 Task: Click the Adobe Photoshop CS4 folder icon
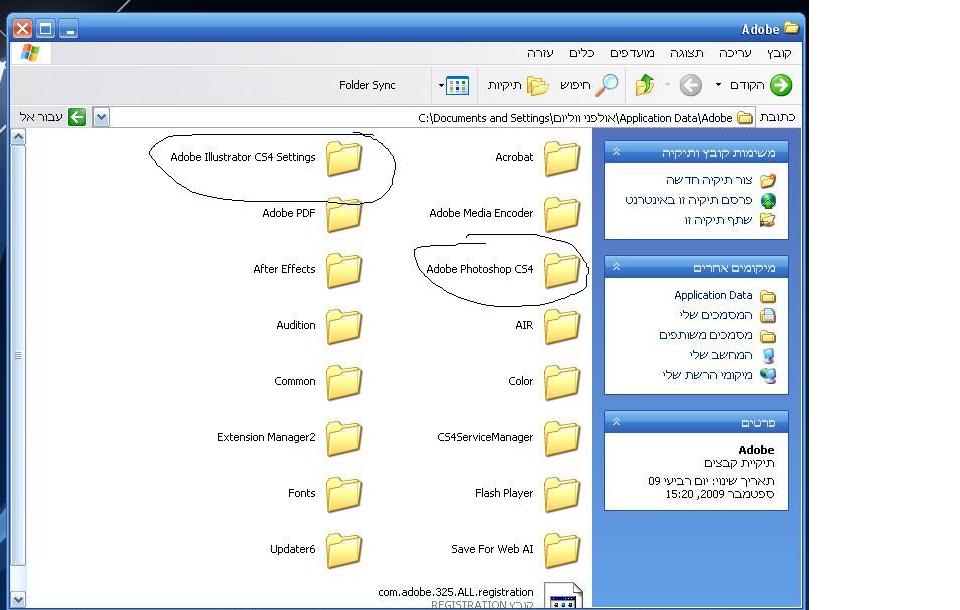[562, 270]
